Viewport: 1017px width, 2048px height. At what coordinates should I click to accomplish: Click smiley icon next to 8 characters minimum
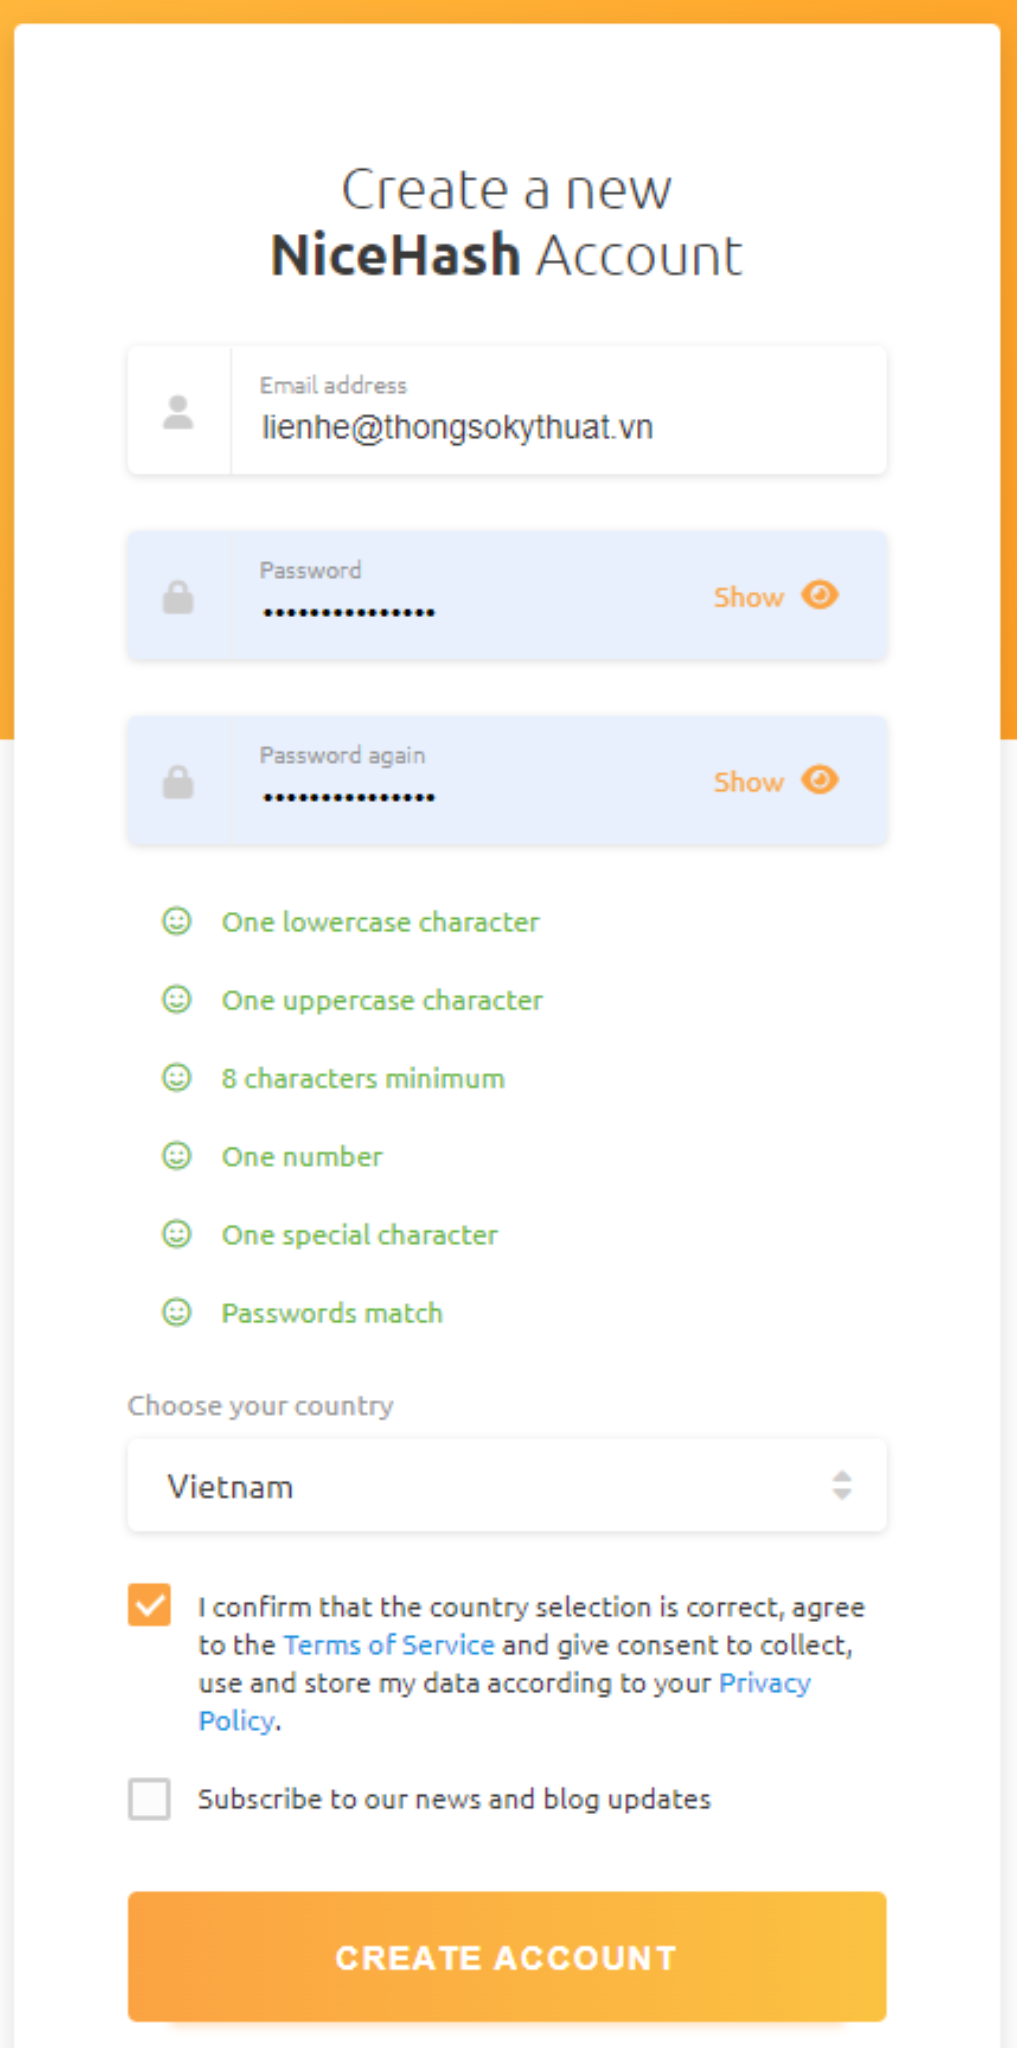177,1078
